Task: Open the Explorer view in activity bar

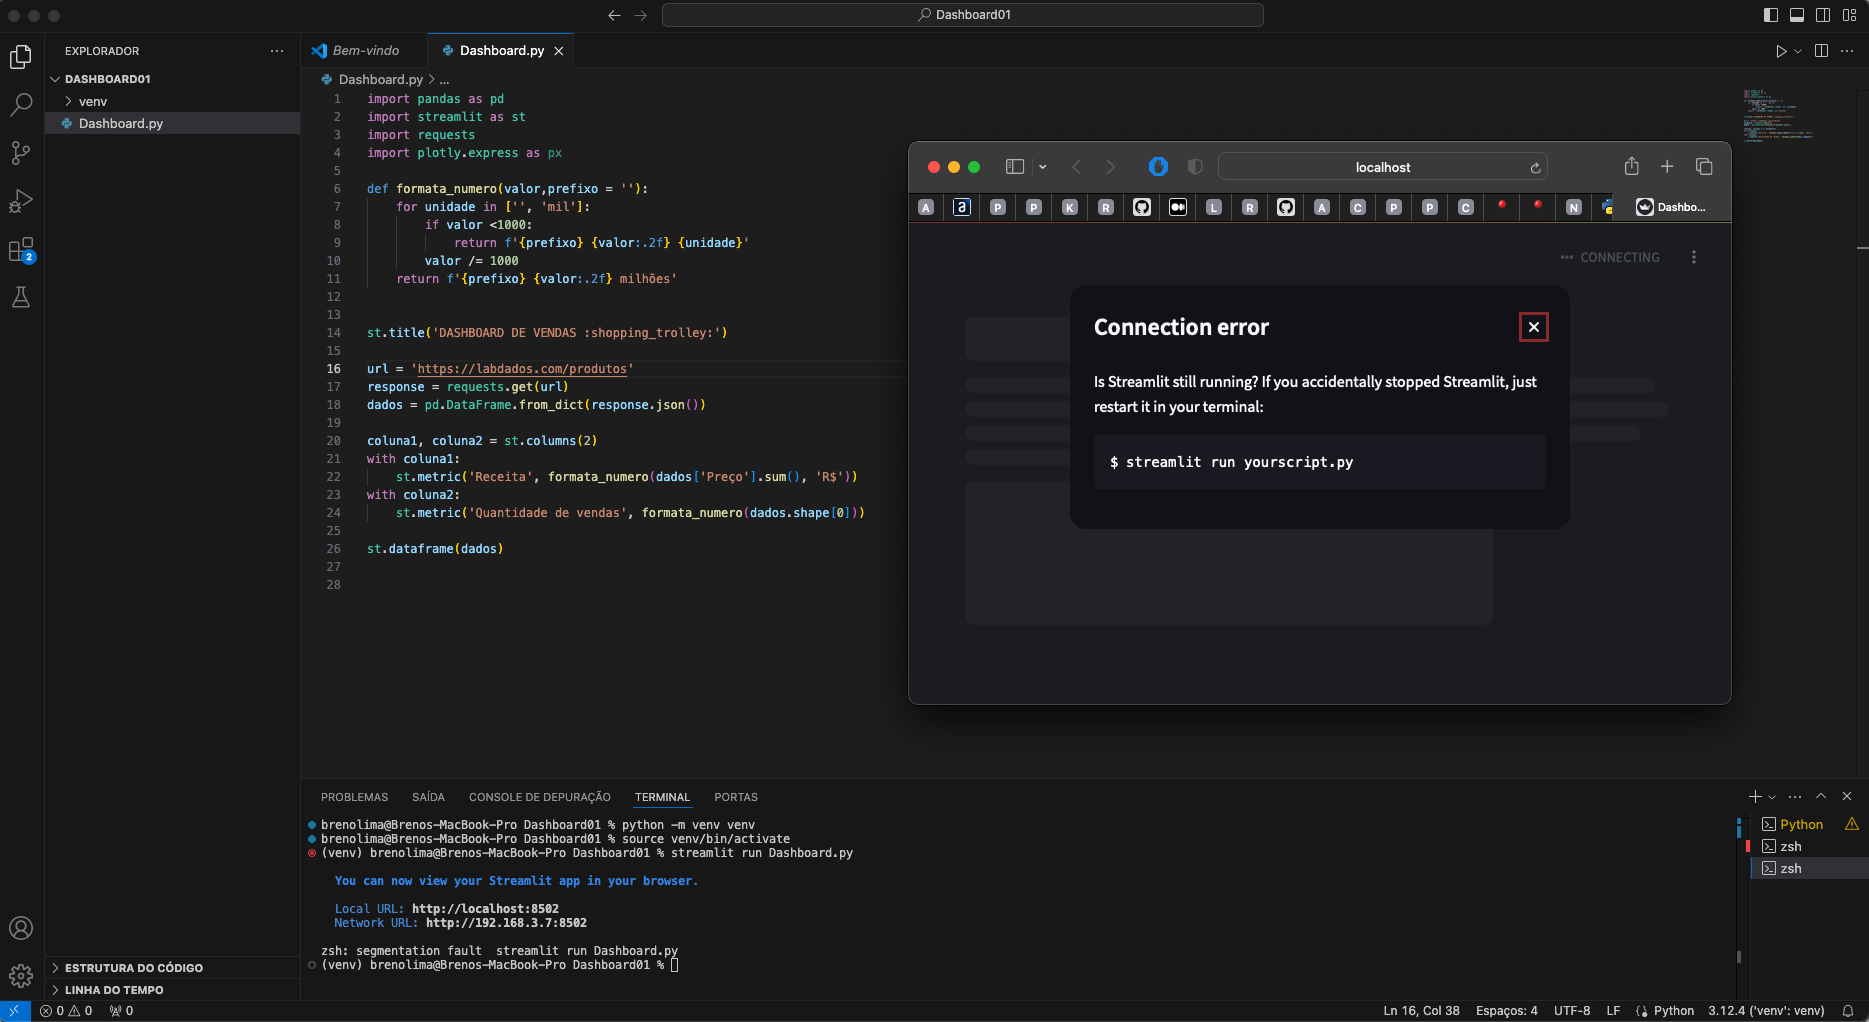Action: (21, 57)
